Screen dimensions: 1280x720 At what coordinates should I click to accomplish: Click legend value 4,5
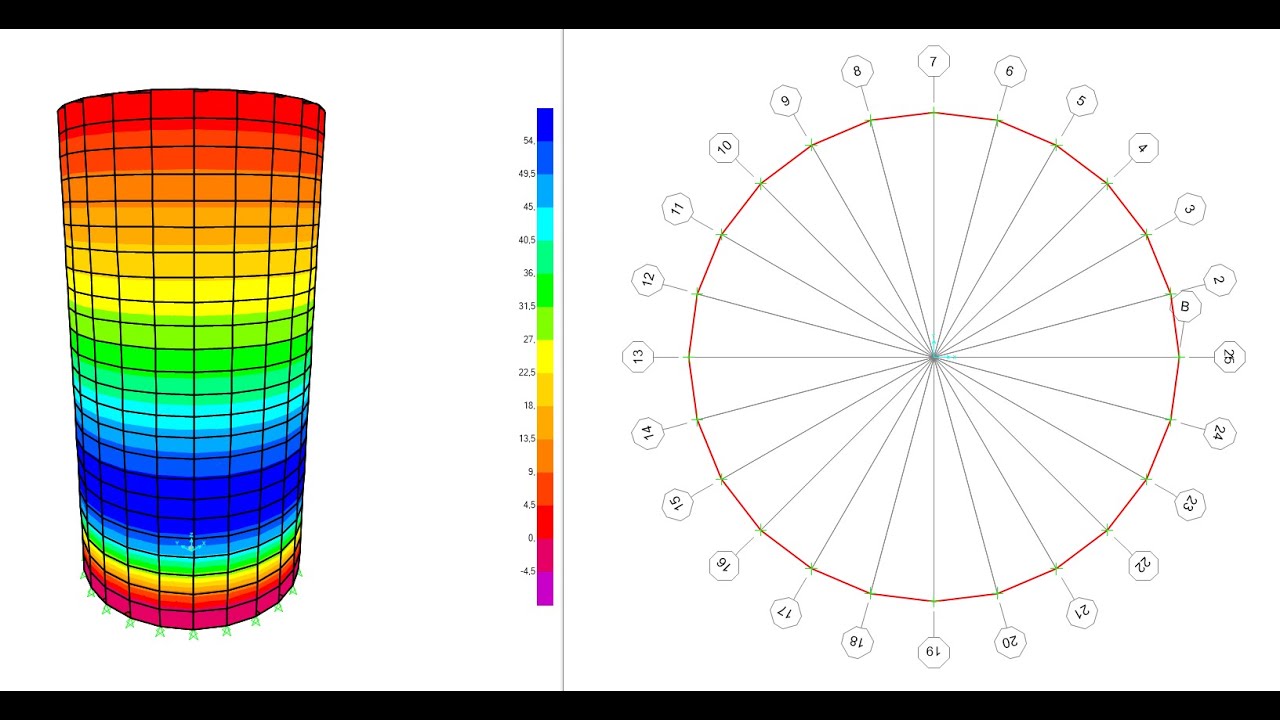point(528,505)
